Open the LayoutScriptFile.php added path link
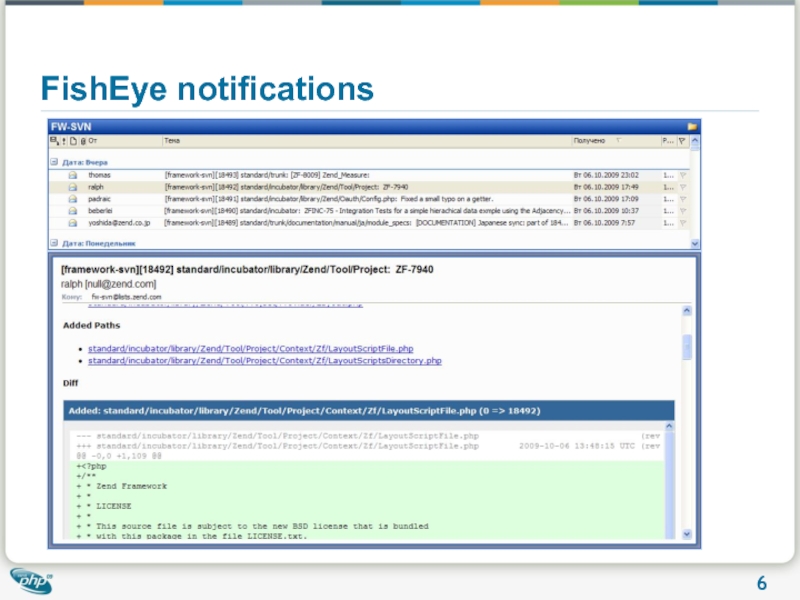 tap(251, 348)
